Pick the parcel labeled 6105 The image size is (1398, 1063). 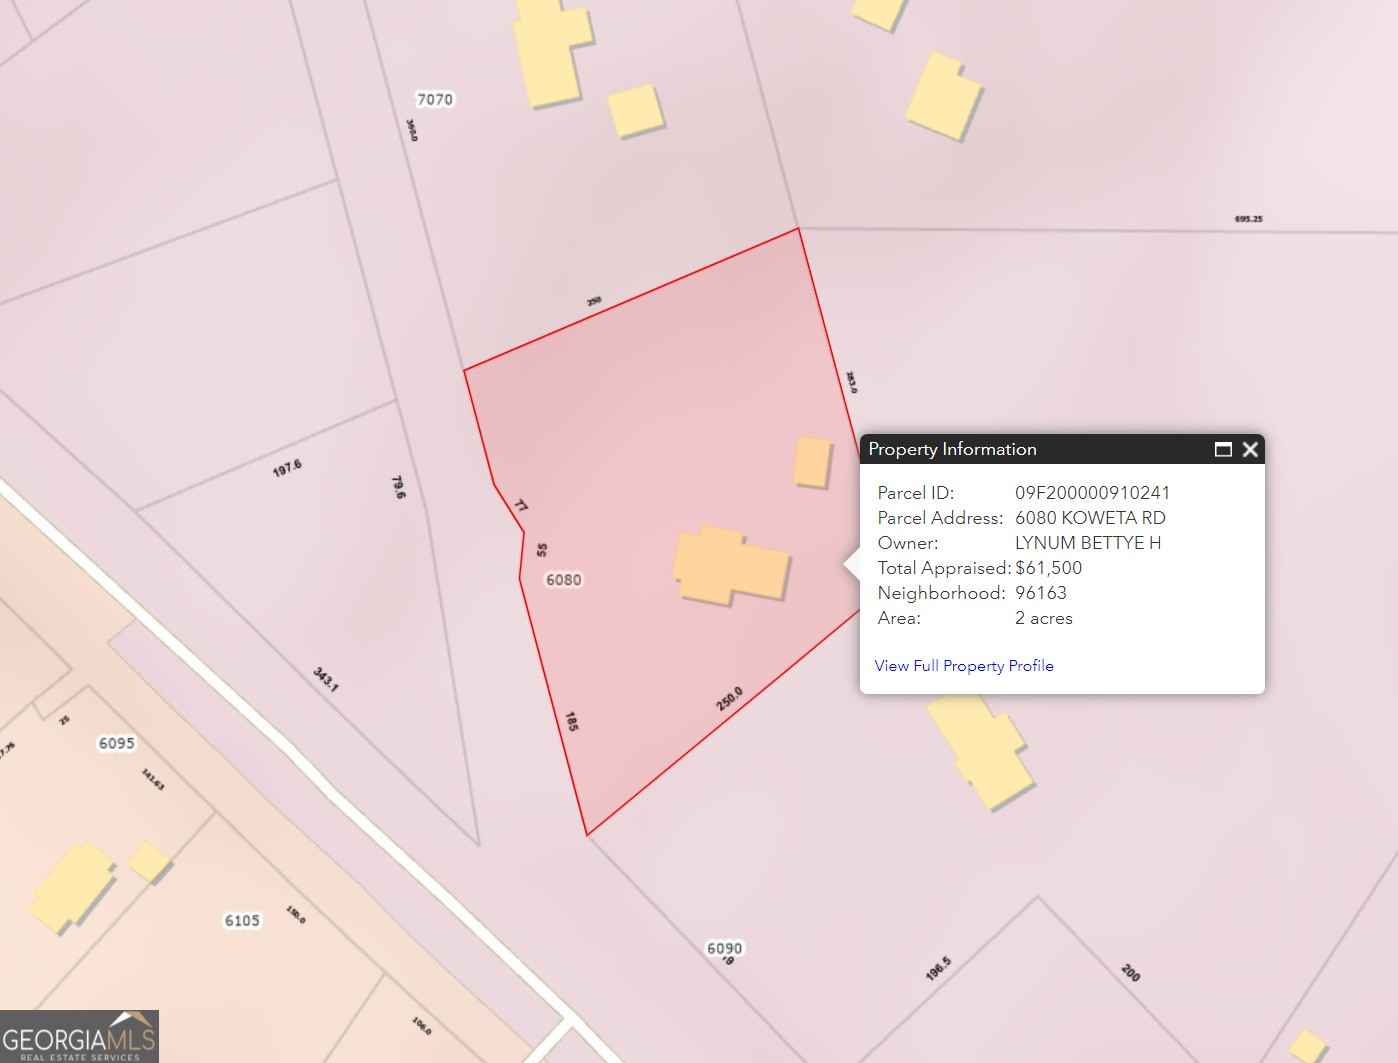(242, 920)
